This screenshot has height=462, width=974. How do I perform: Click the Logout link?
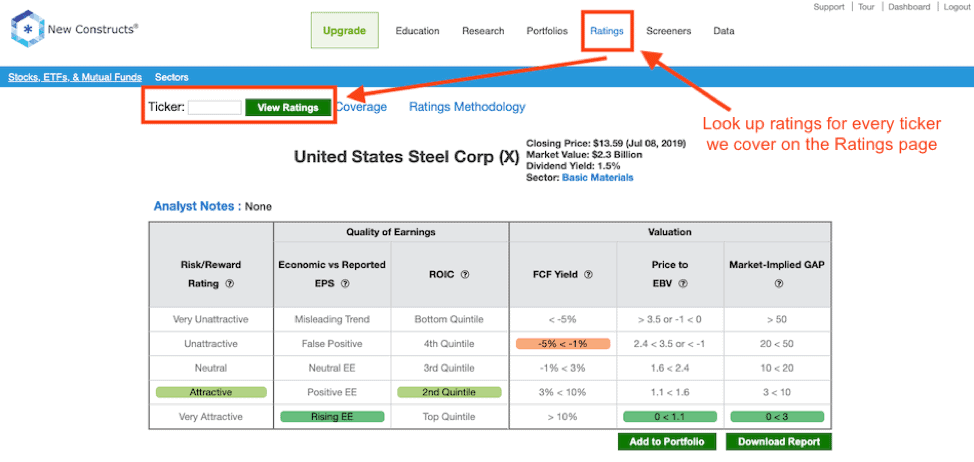point(957,7)
